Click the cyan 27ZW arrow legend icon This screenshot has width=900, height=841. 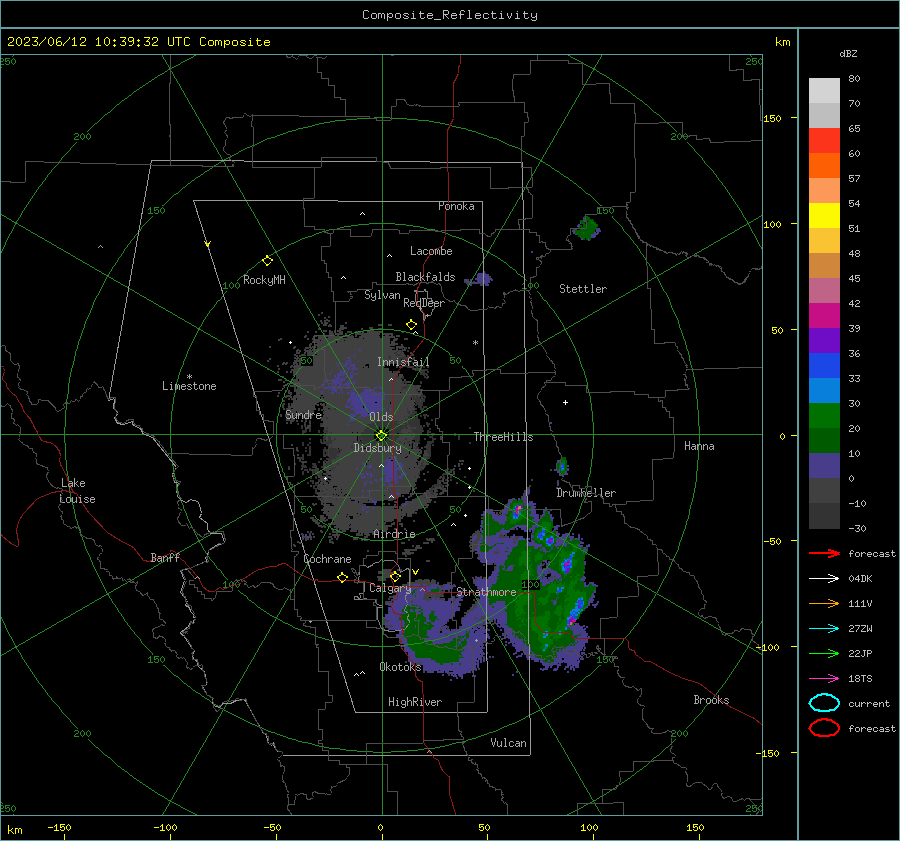[824, 629]
